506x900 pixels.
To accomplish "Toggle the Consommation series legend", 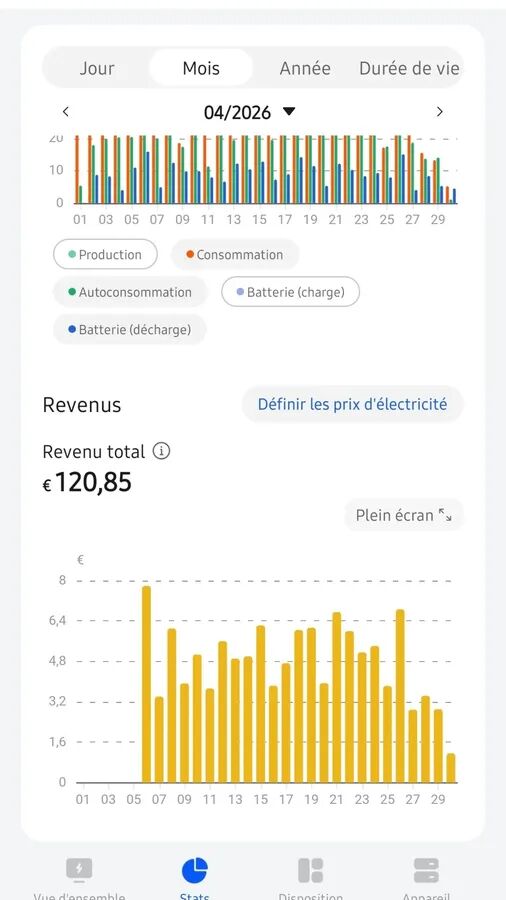I will click(235, 254).
